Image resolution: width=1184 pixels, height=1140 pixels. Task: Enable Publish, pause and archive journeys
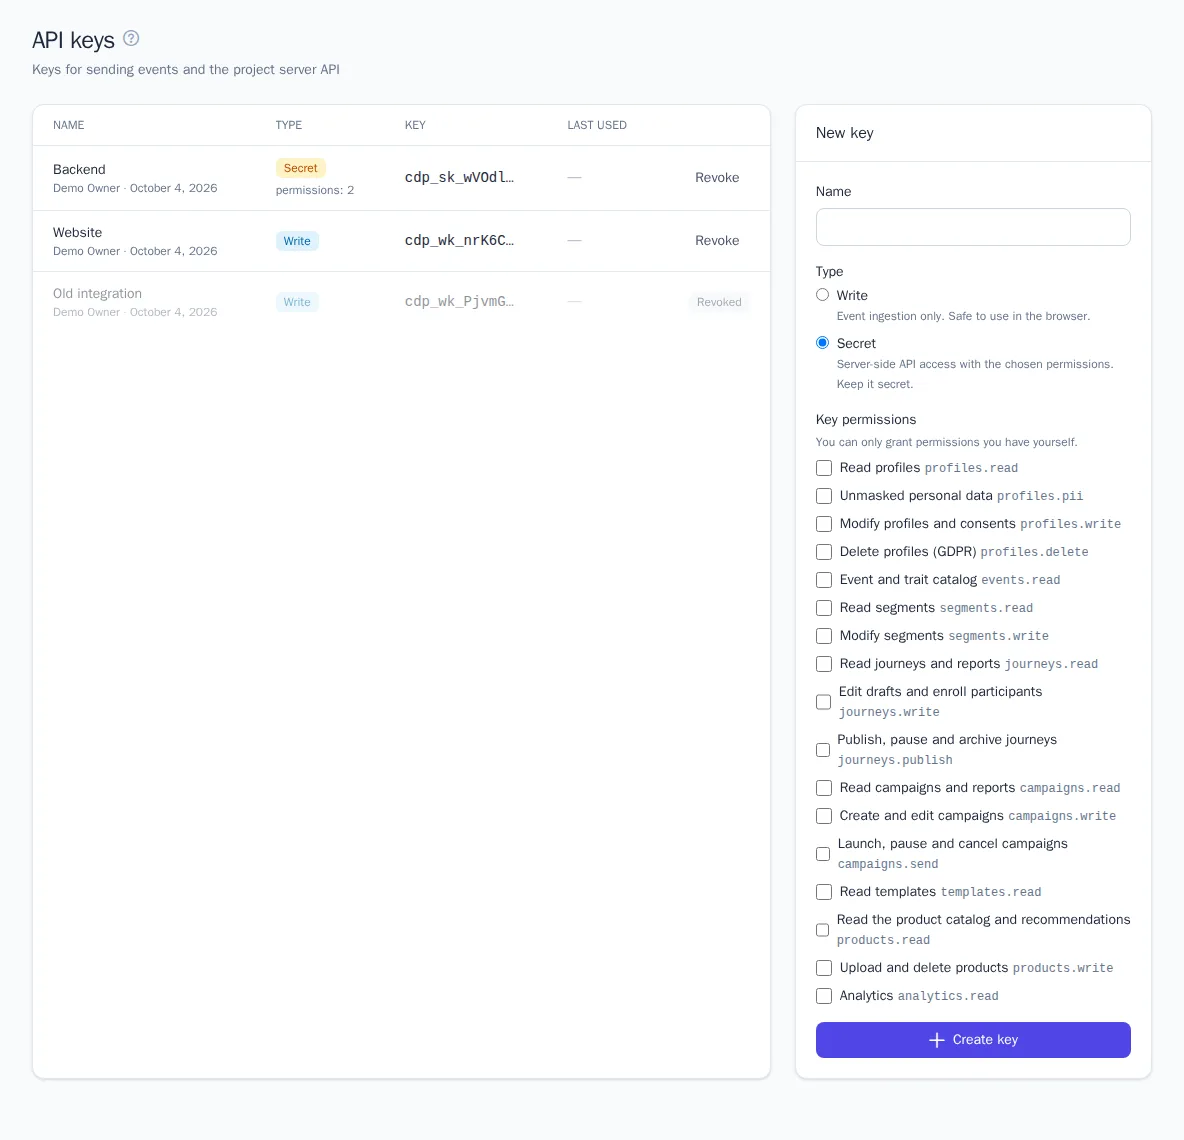pos(823,750)
